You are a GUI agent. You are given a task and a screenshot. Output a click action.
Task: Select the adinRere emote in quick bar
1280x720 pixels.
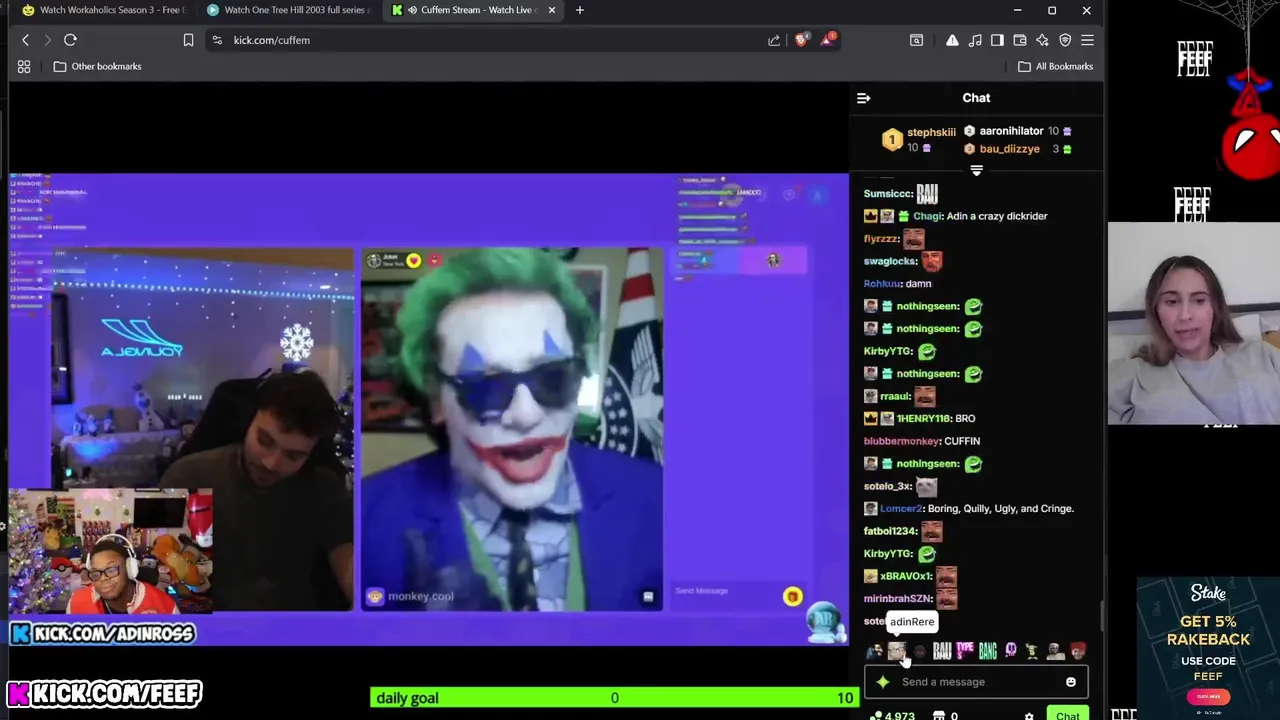[x=897, y=652]
